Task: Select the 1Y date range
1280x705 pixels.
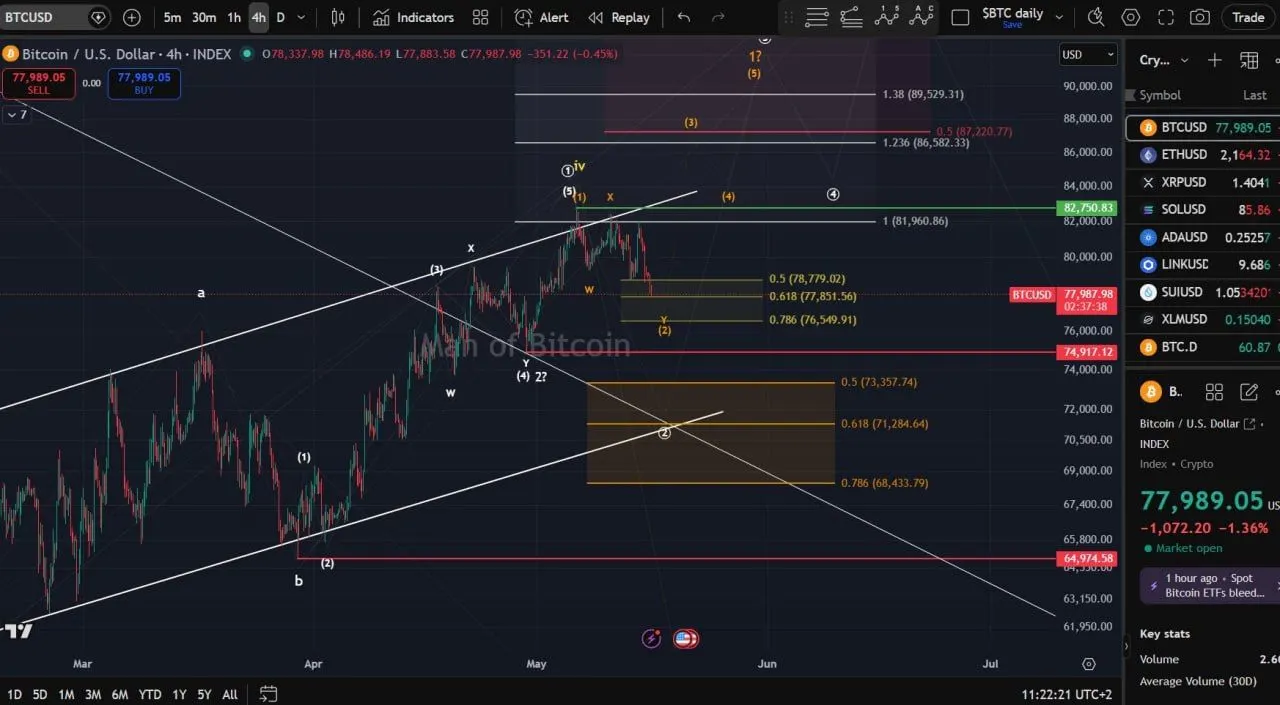Action: [179, 694]
